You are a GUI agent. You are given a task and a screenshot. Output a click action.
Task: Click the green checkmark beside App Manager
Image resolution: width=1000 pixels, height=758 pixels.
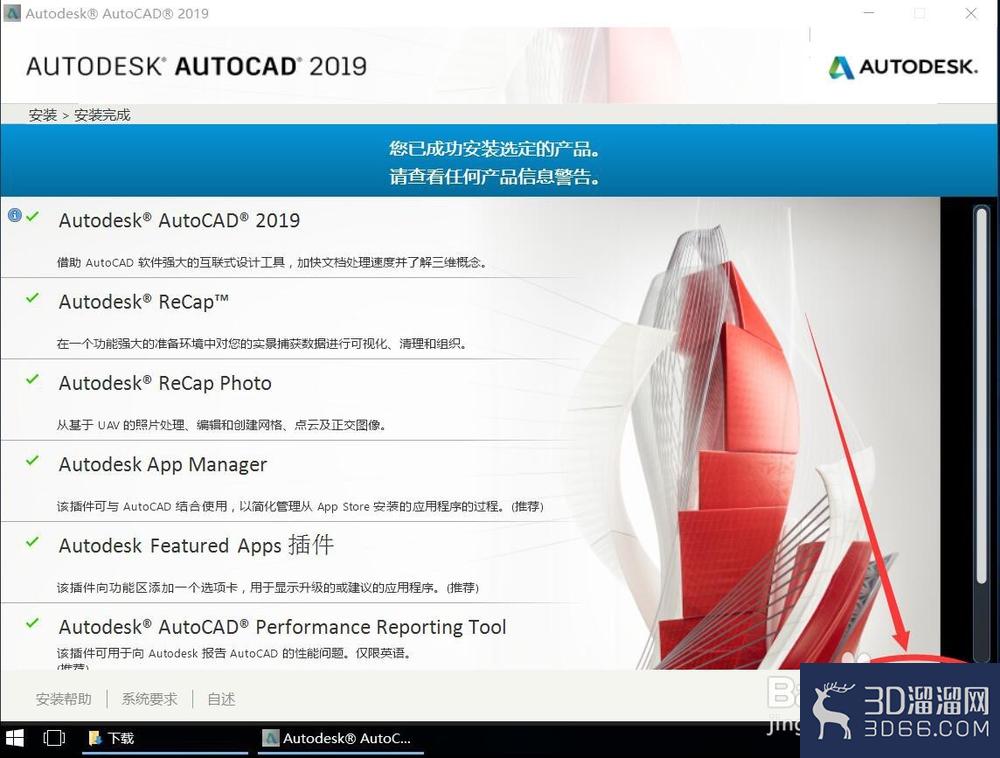[32, 460]
